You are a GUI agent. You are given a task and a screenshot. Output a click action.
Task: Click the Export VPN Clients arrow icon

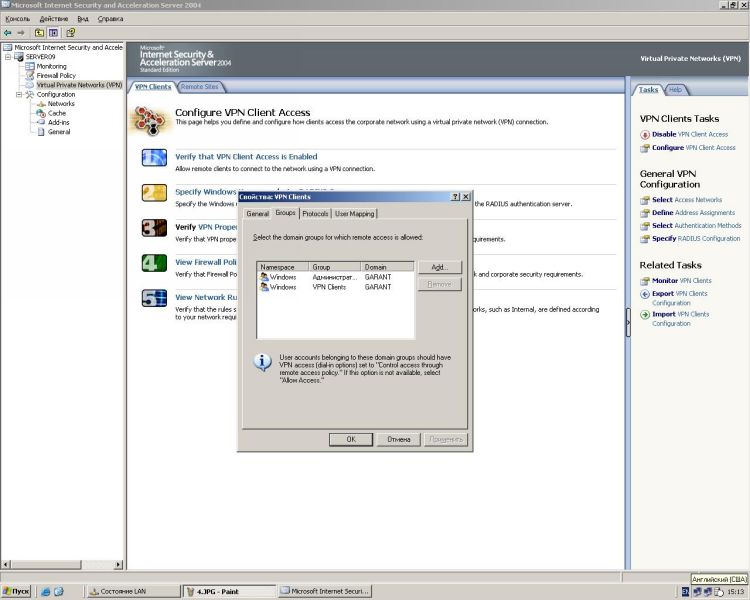click(x=645, y=294)
